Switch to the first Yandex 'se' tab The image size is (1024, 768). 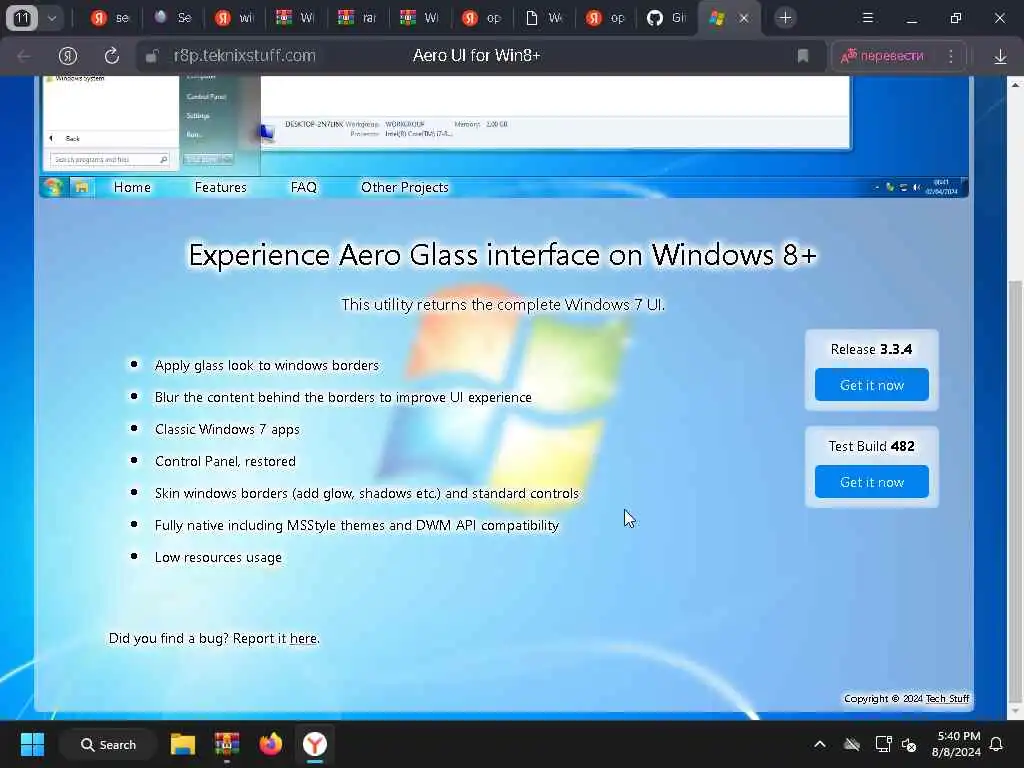110,18
